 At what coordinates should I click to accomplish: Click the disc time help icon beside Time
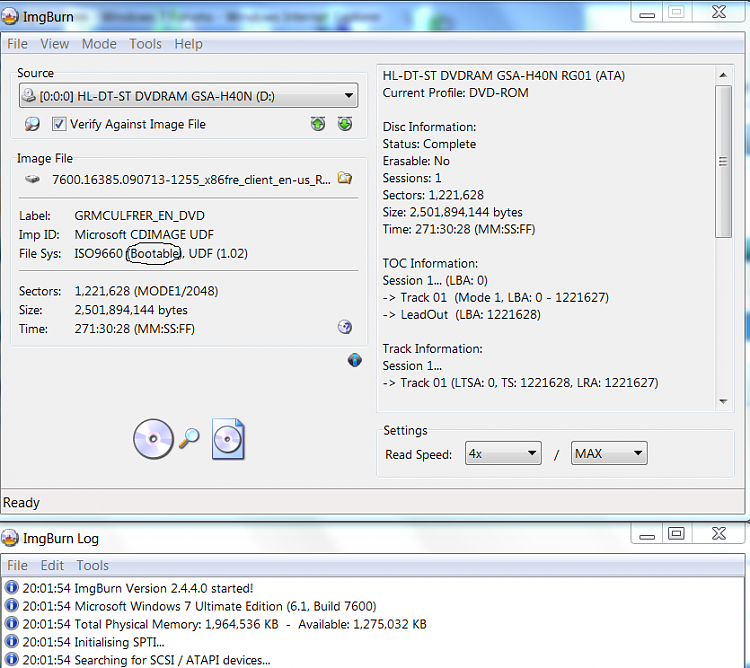[345, 327]
